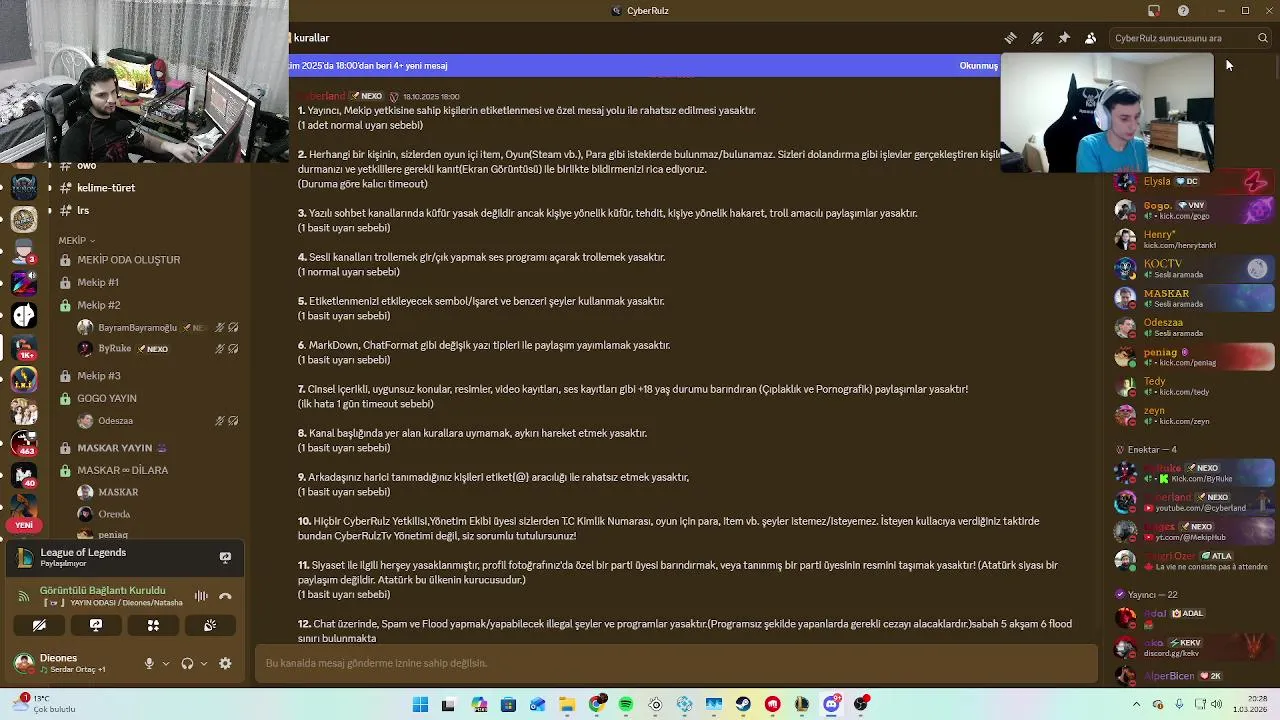Mute the microphone
1280x720 pixels.
click(x=149, y=663)
